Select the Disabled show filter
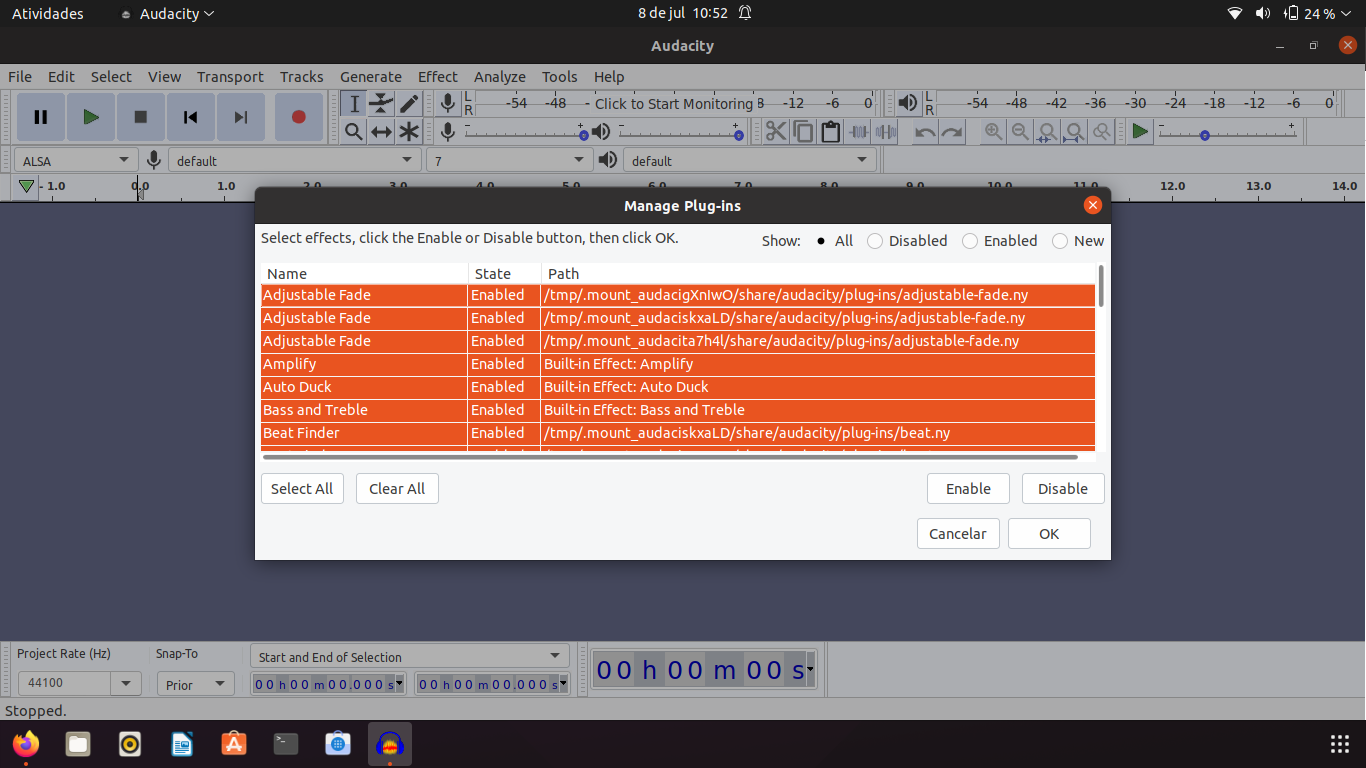Image resolution: width=1366 pixels, height=768 pixels. [907, 241]
